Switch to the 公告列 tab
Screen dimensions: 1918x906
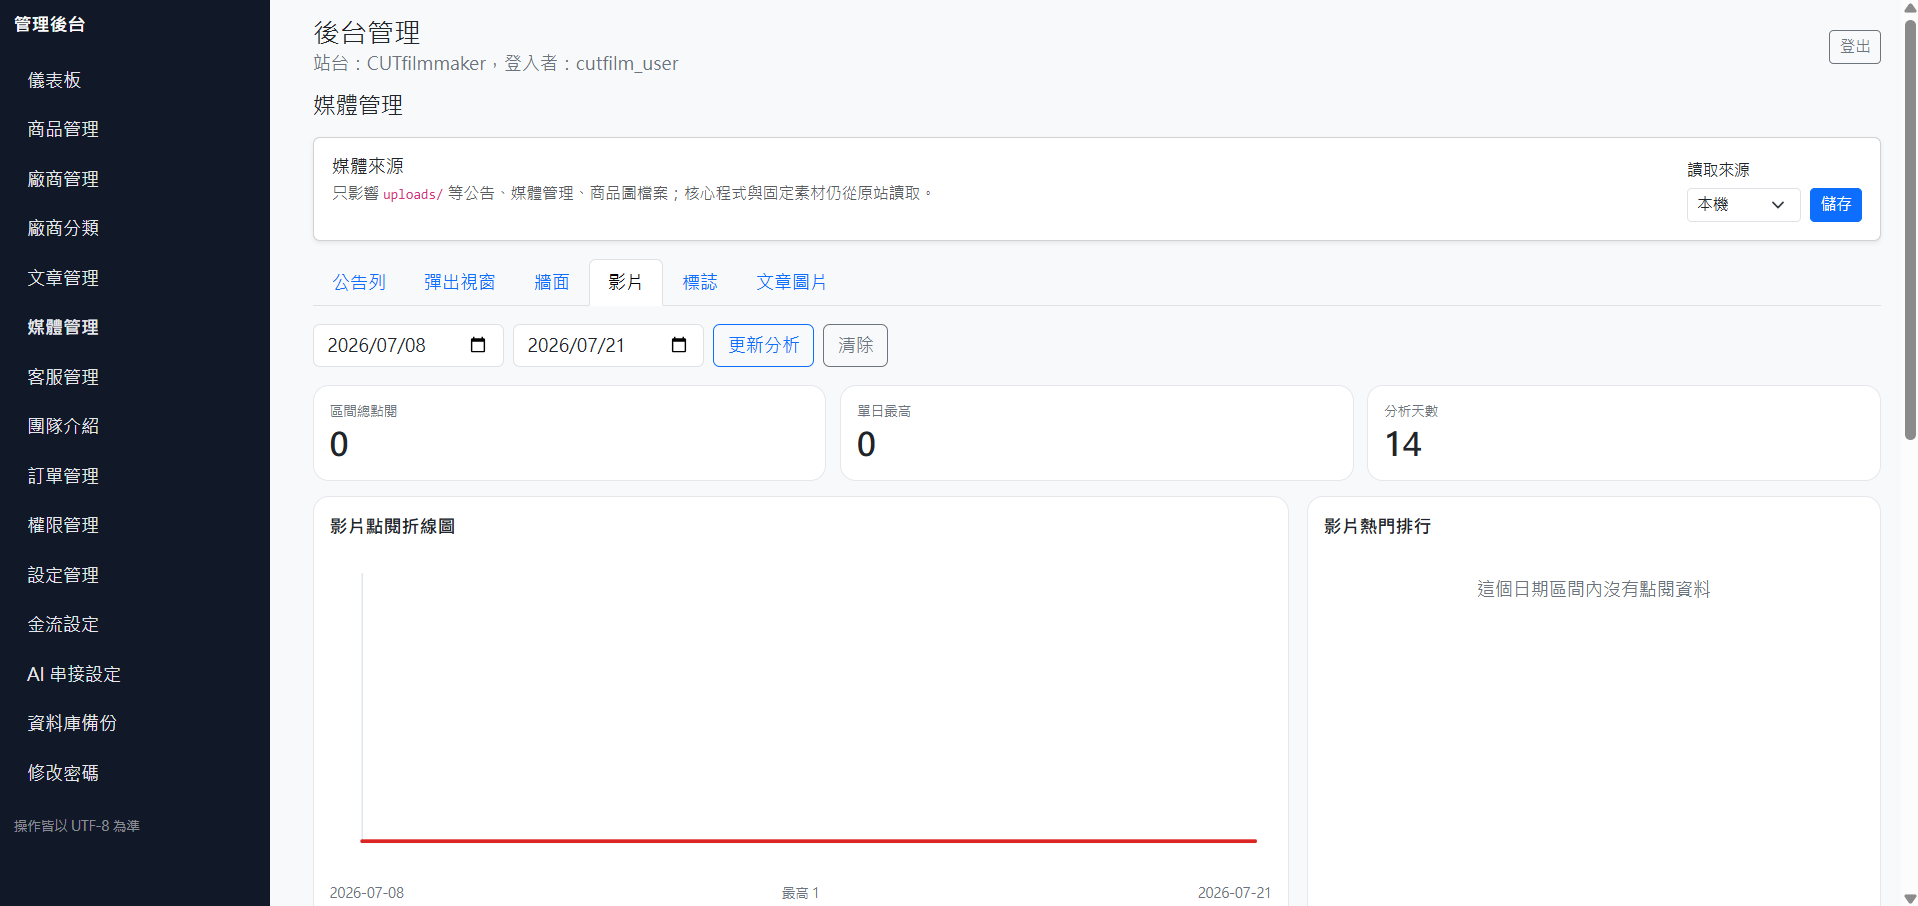click(359, 282)
